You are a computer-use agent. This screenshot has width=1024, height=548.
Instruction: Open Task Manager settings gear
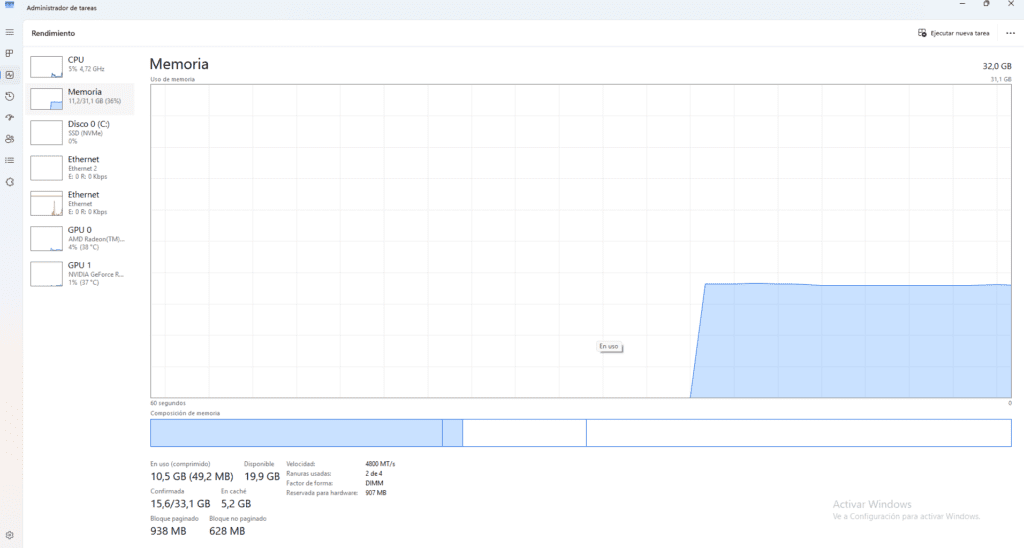tap(10, 535)
